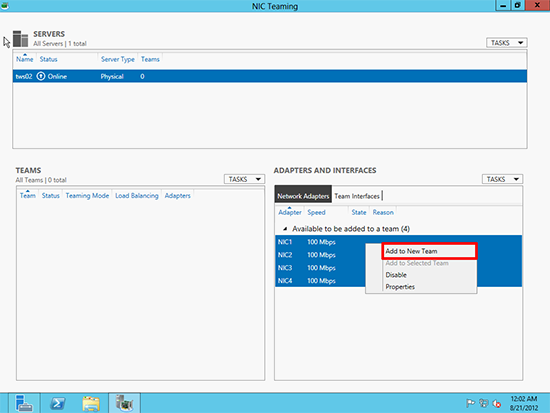Open Server Manager from the taskbar
This screenshot has width=550, height=413.
point(24,403)
